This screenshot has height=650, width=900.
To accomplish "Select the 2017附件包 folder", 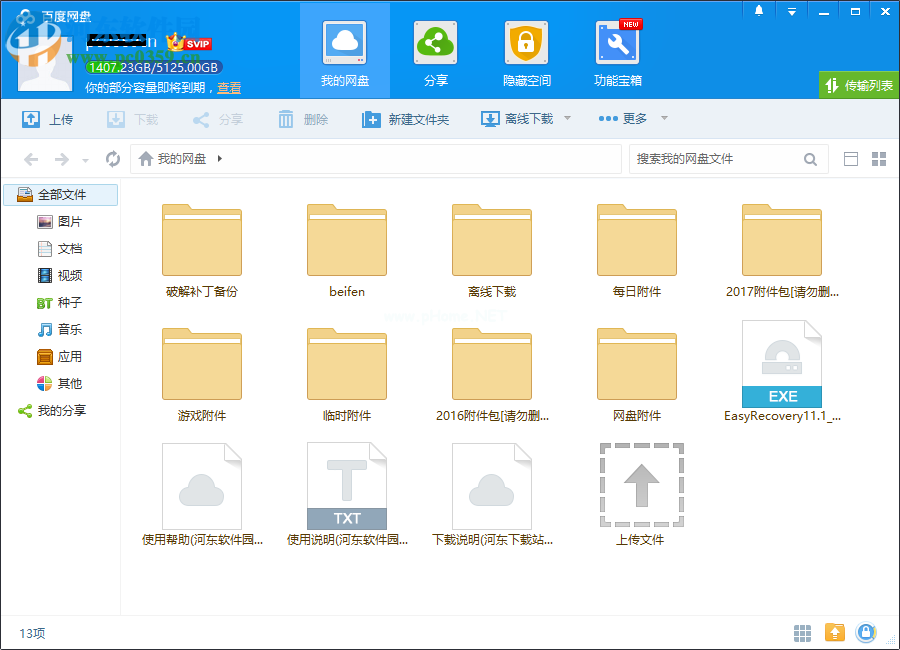I will coord(782,251).
